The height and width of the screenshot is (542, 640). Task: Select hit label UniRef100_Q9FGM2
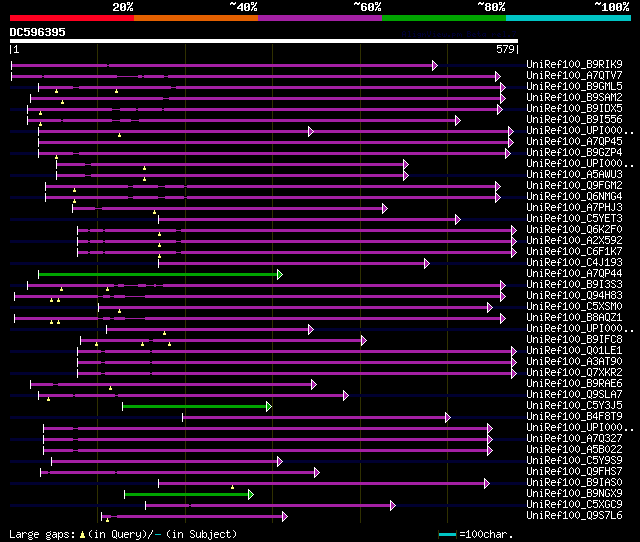[x=574, y=186]
